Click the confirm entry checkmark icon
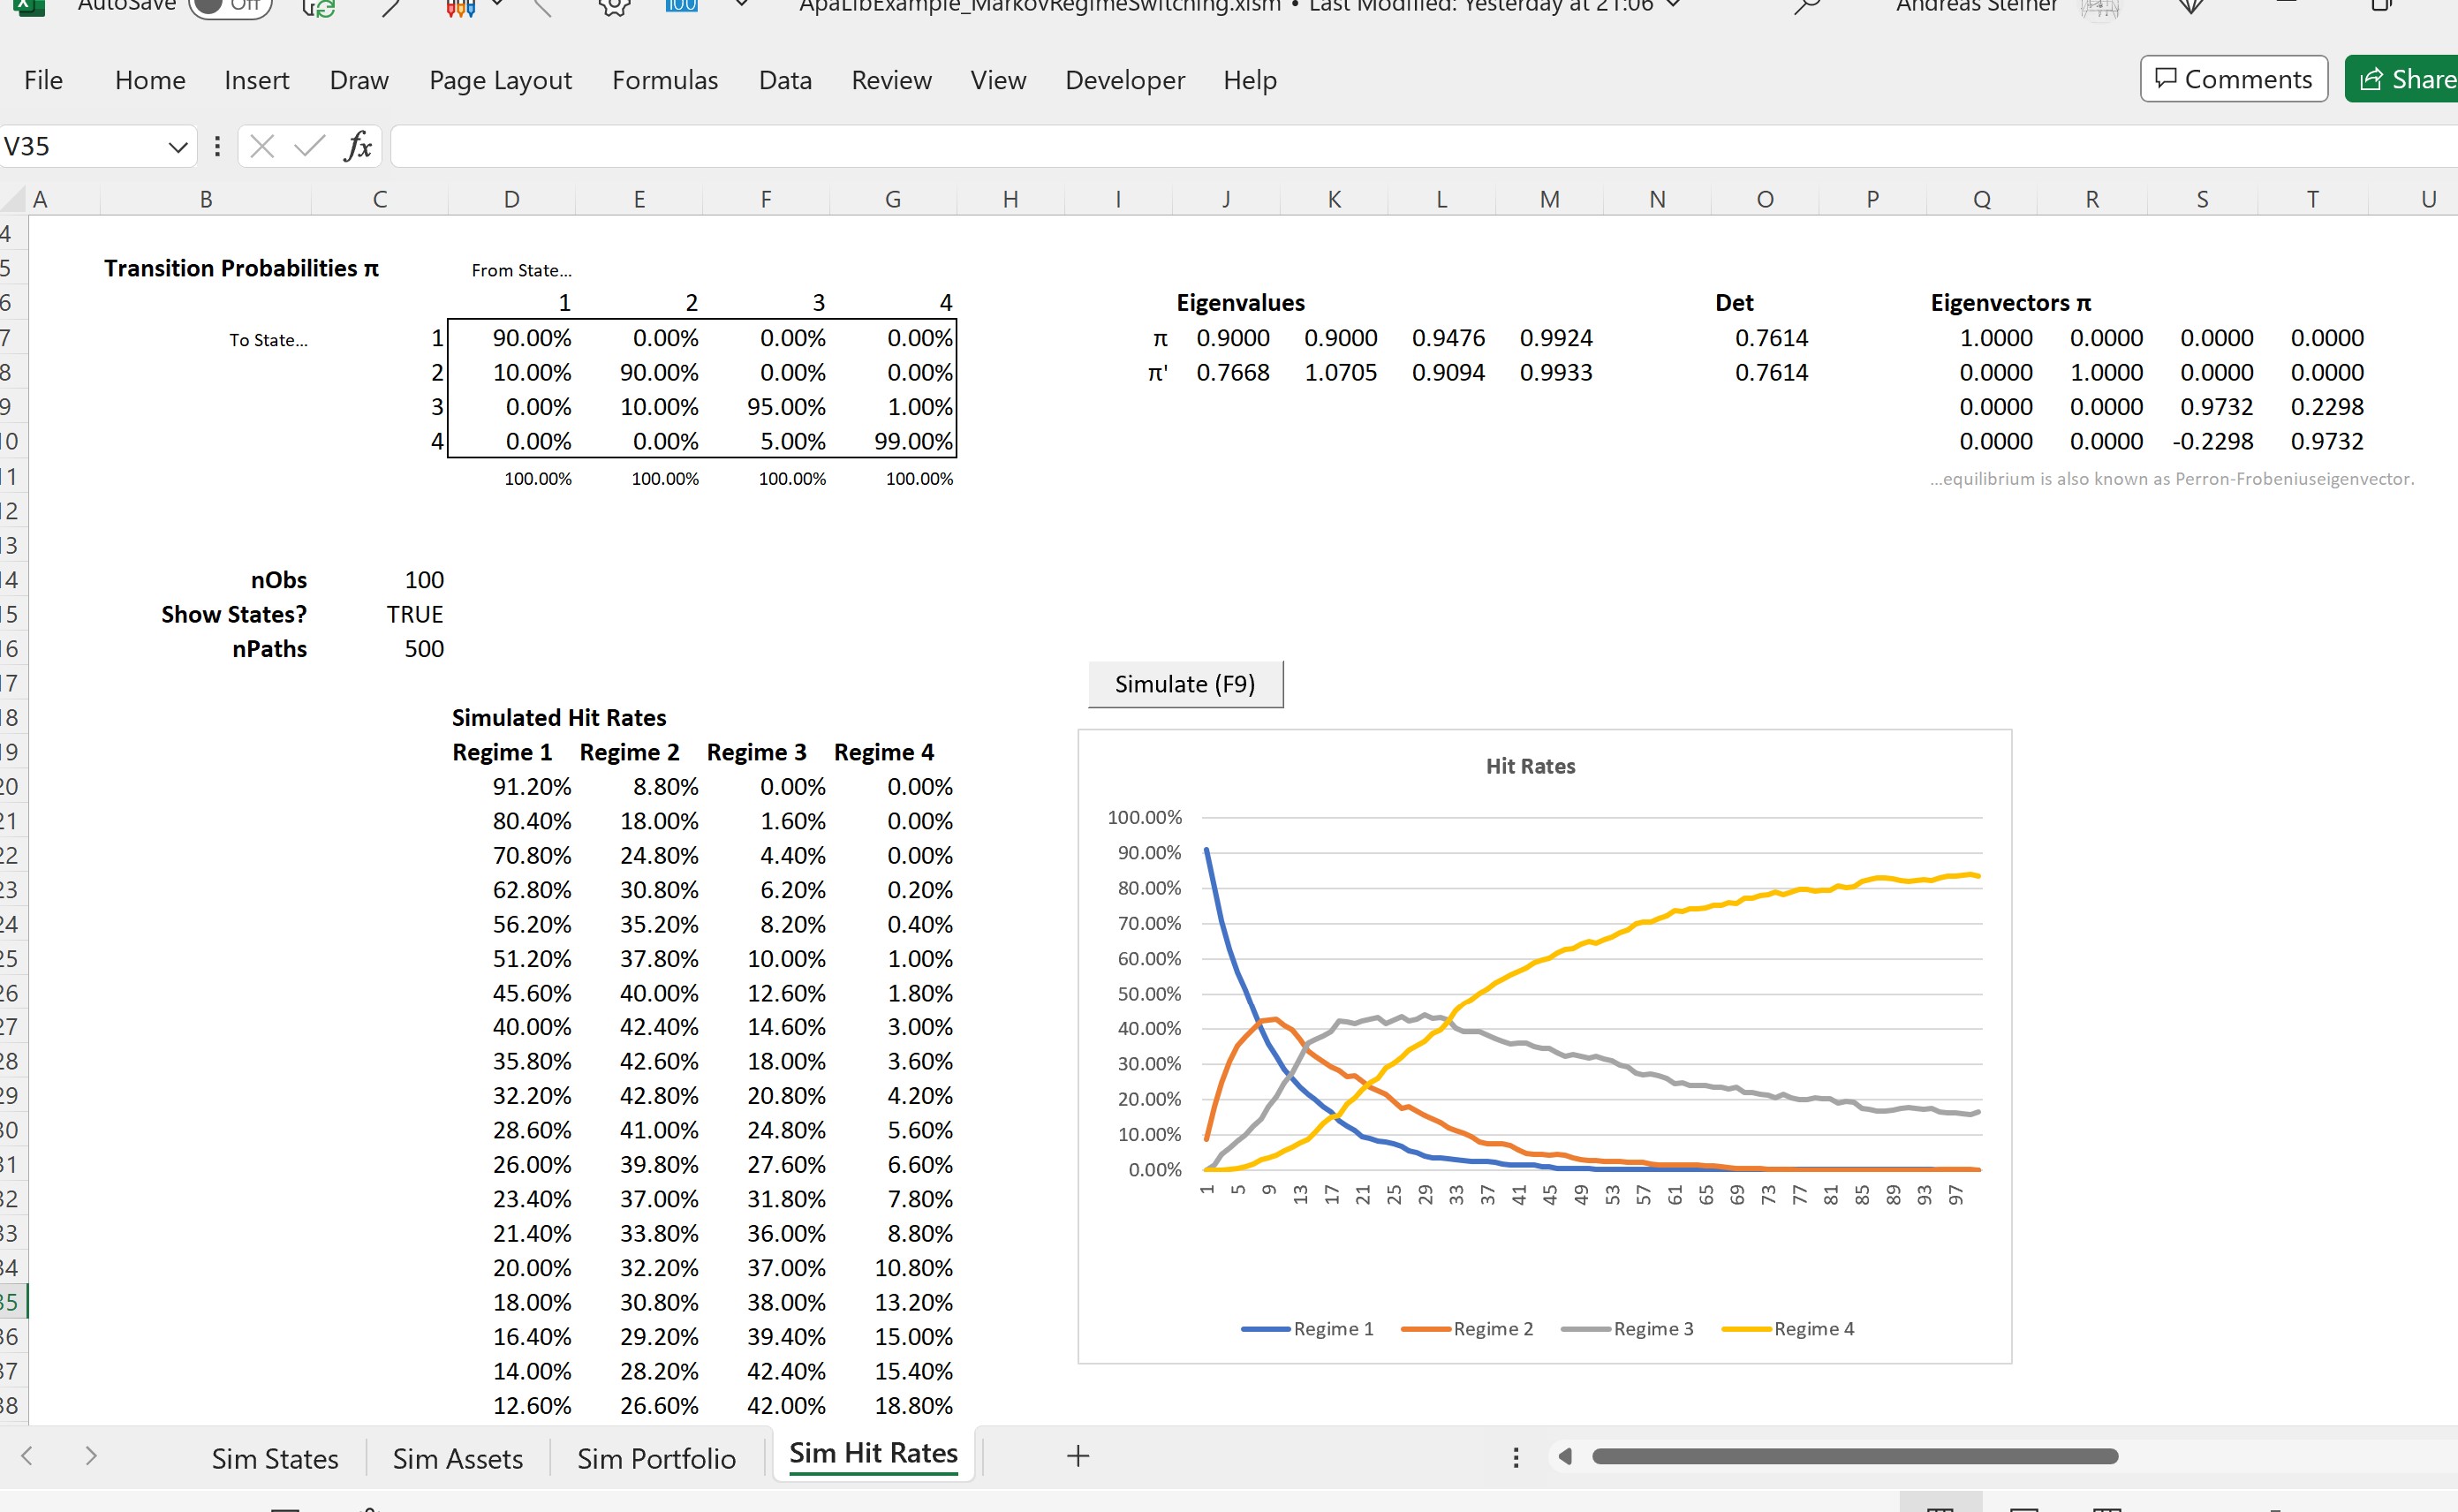2458x1512 pixels. coord(309,147)
